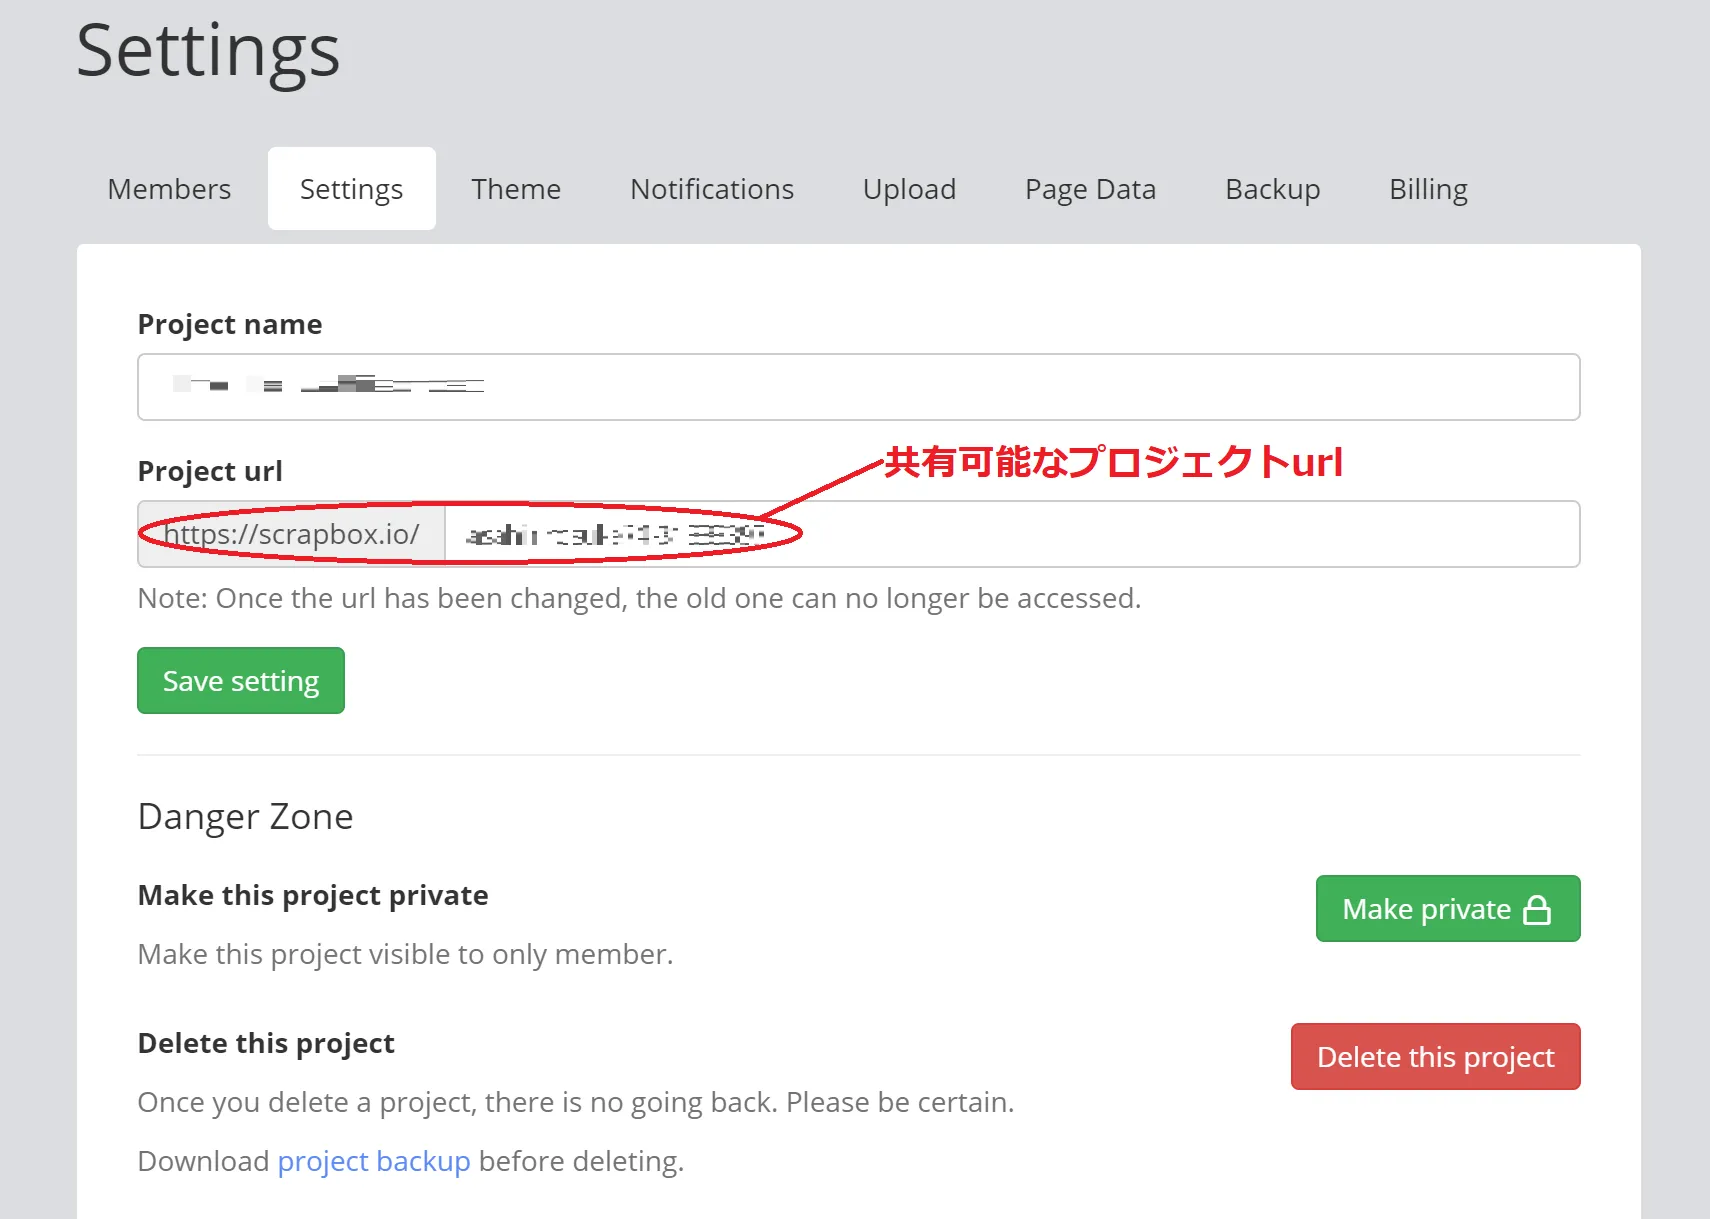The width and height of the screenshot is (1710, 1219).
Task: Click the red Japanese annotation text
Action: [x=1113, y=462]
